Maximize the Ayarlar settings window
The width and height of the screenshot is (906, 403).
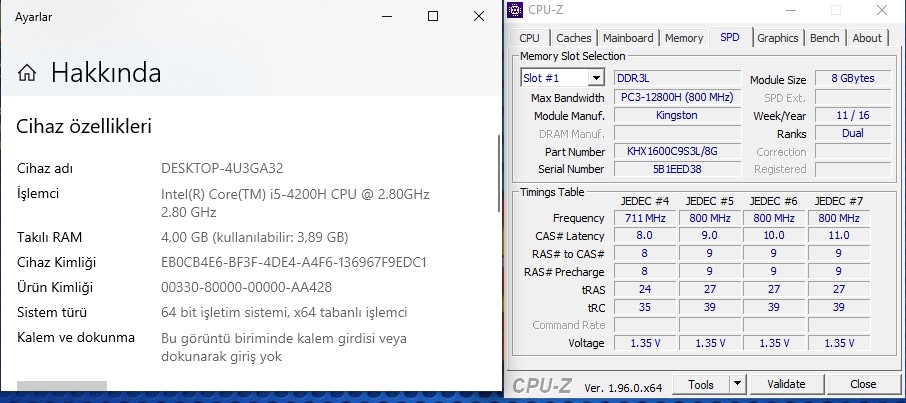click(x=433, y=16)
